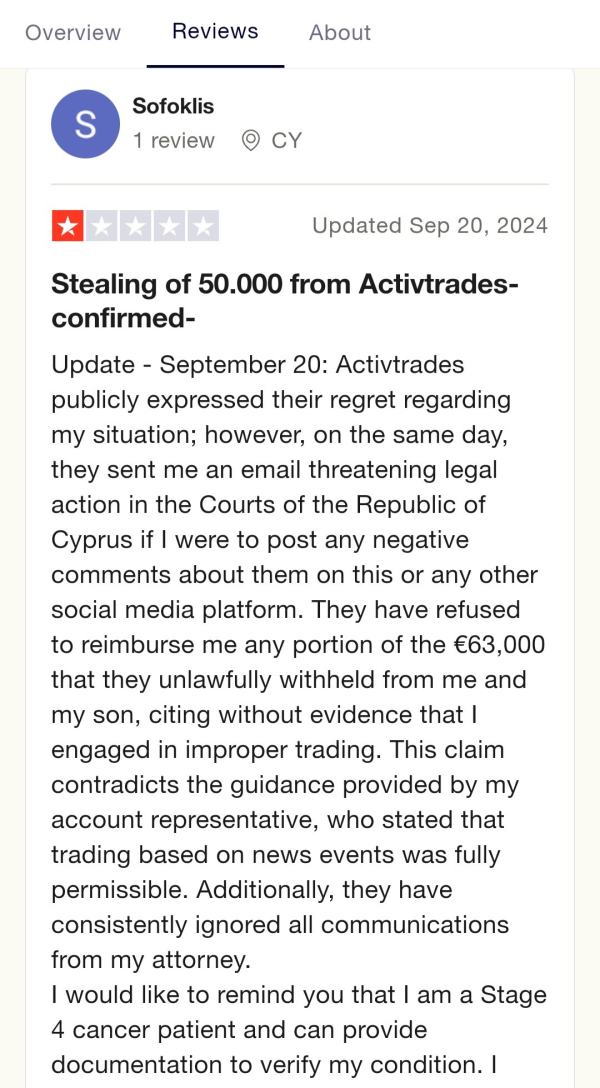
Task: Click the location pin icon
Action: (250, 141)
